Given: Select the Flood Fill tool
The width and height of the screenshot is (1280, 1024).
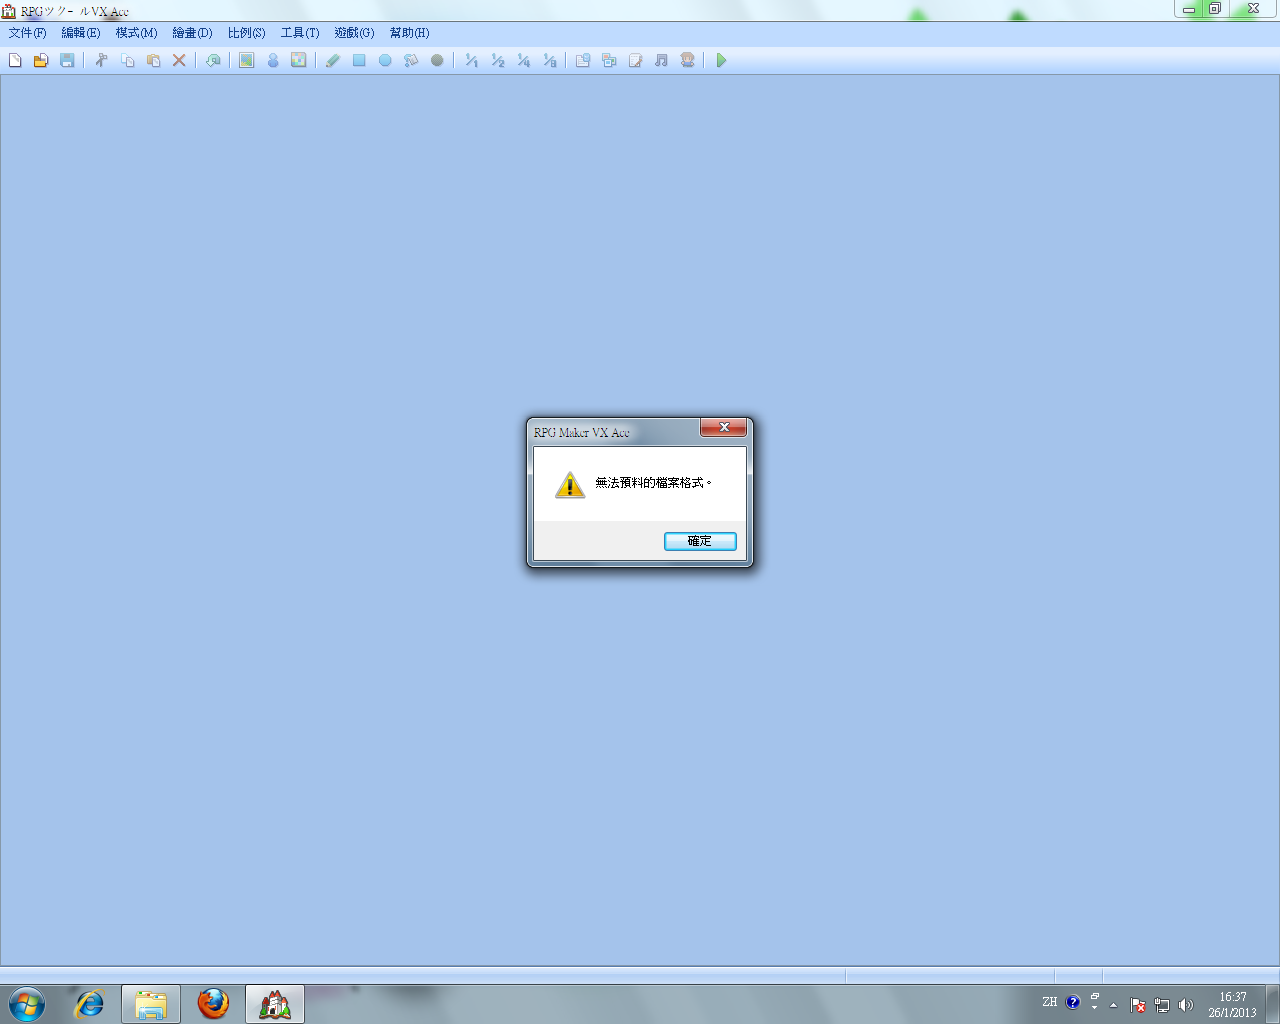Looking at the screenshot, I should 411,61.
